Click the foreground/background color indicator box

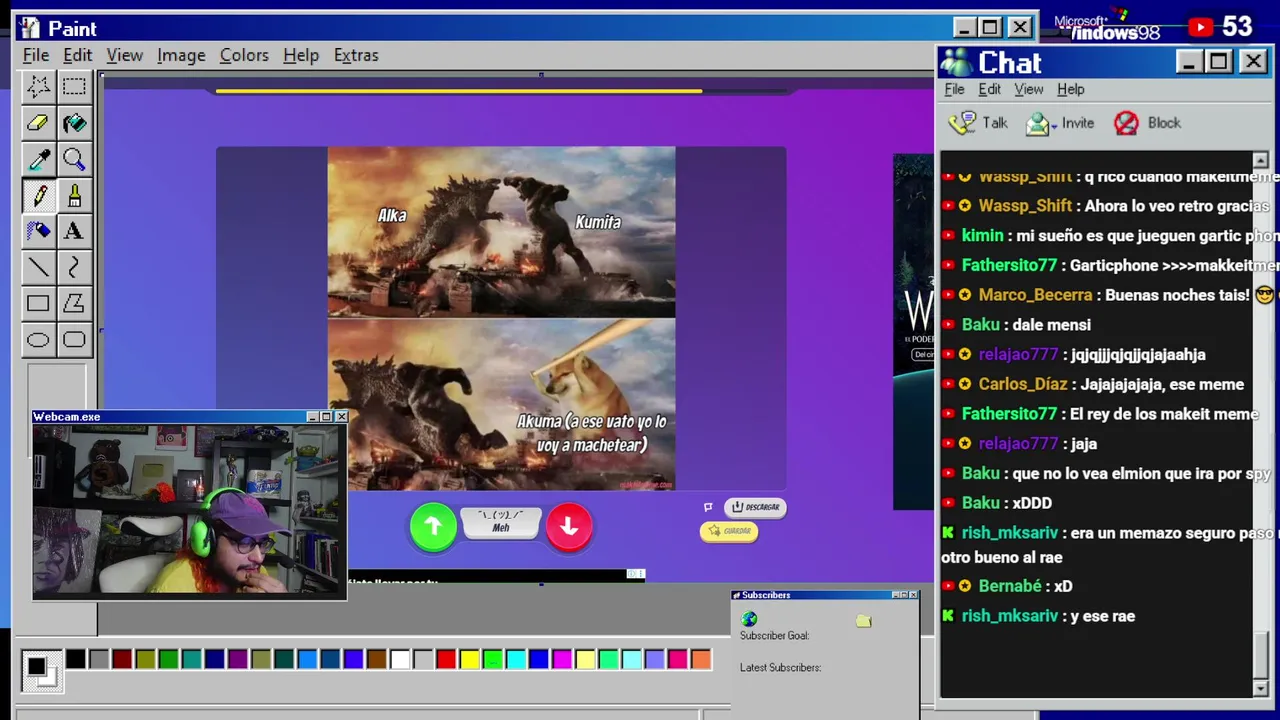tap(41, 669)
